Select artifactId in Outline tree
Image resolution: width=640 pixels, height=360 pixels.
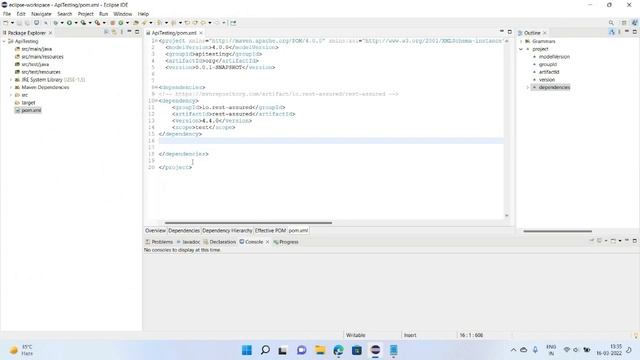(549, 72)
